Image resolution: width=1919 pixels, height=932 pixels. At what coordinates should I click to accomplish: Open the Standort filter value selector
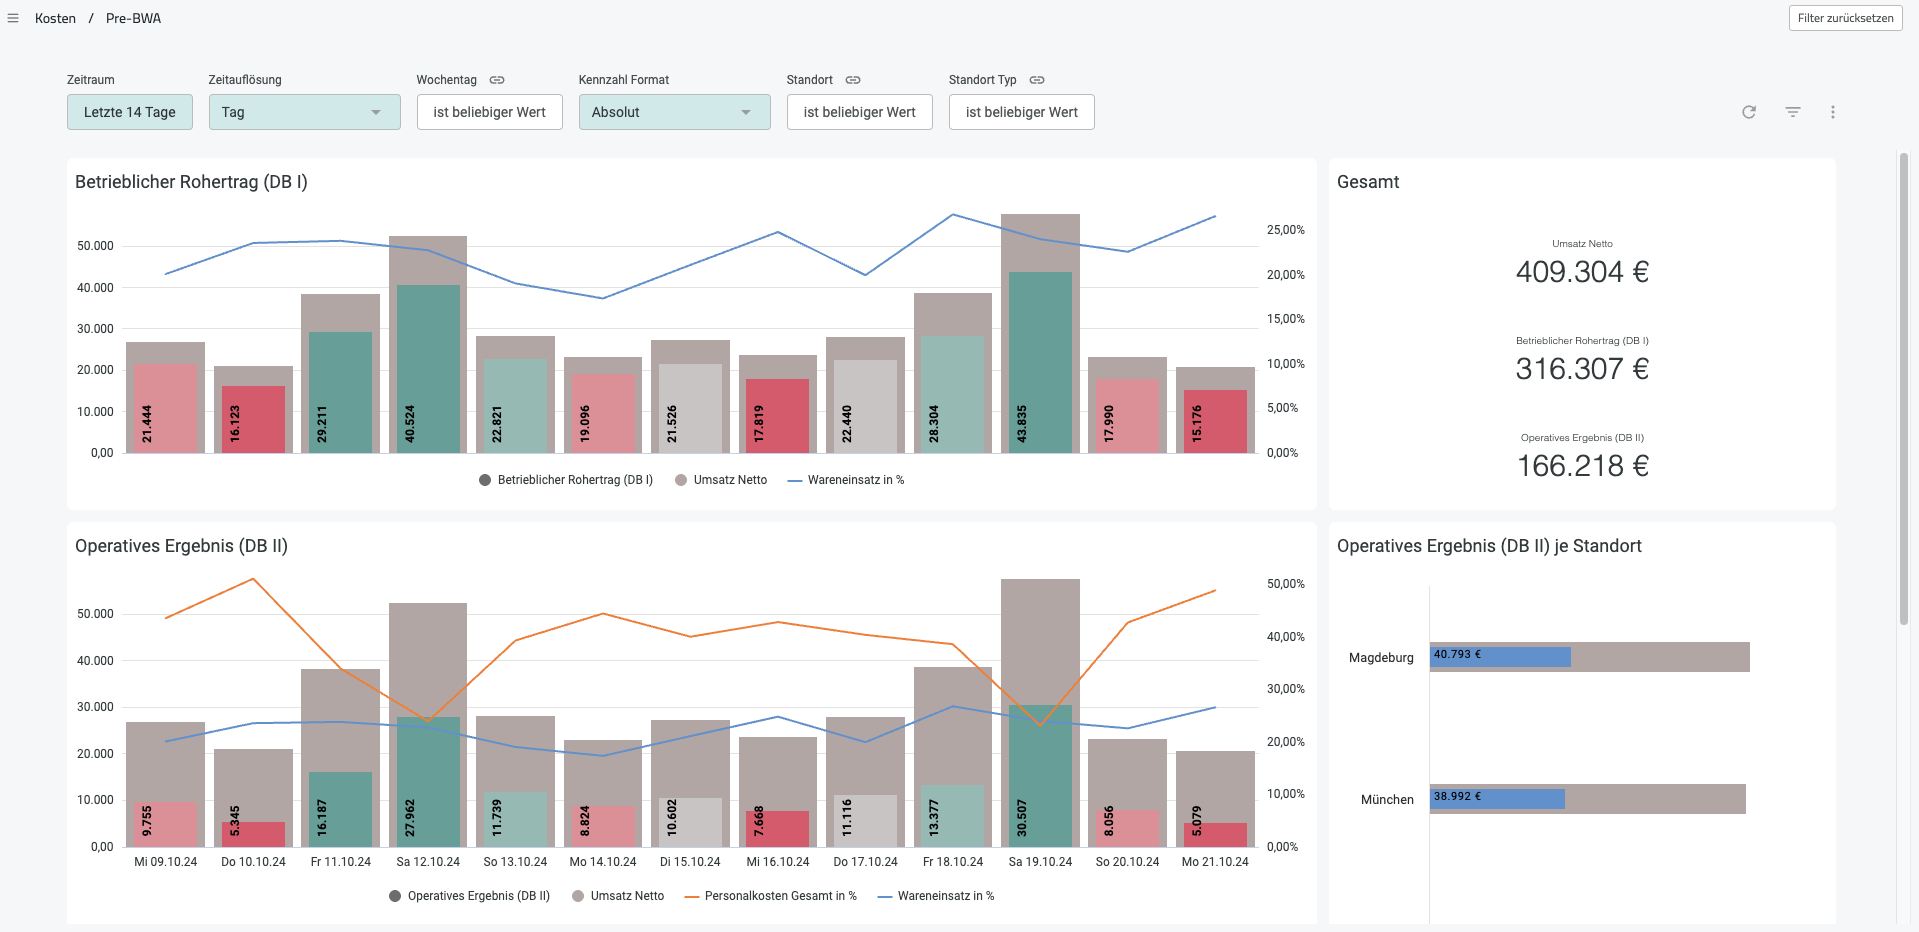(x=860, y=112)
